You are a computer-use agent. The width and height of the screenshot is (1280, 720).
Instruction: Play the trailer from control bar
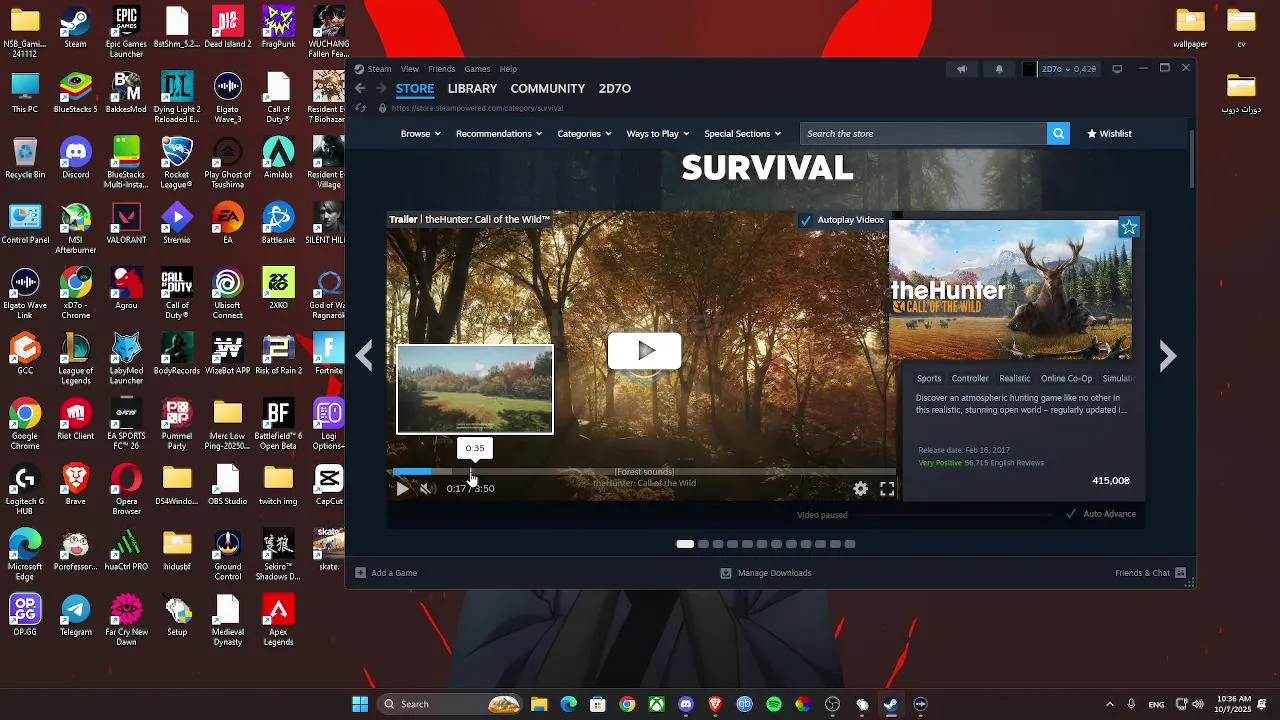tap(402, 489)
